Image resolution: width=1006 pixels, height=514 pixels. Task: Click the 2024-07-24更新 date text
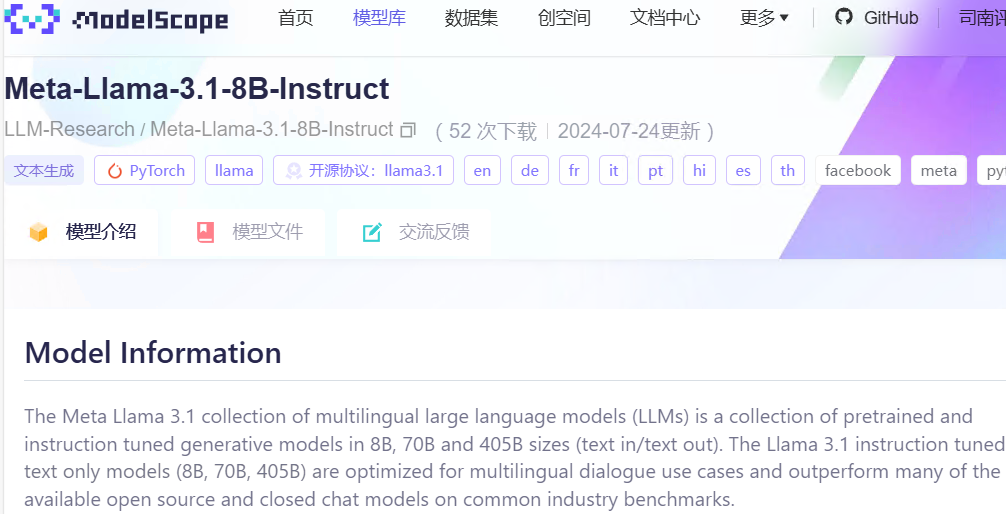(x=629, y=131)
